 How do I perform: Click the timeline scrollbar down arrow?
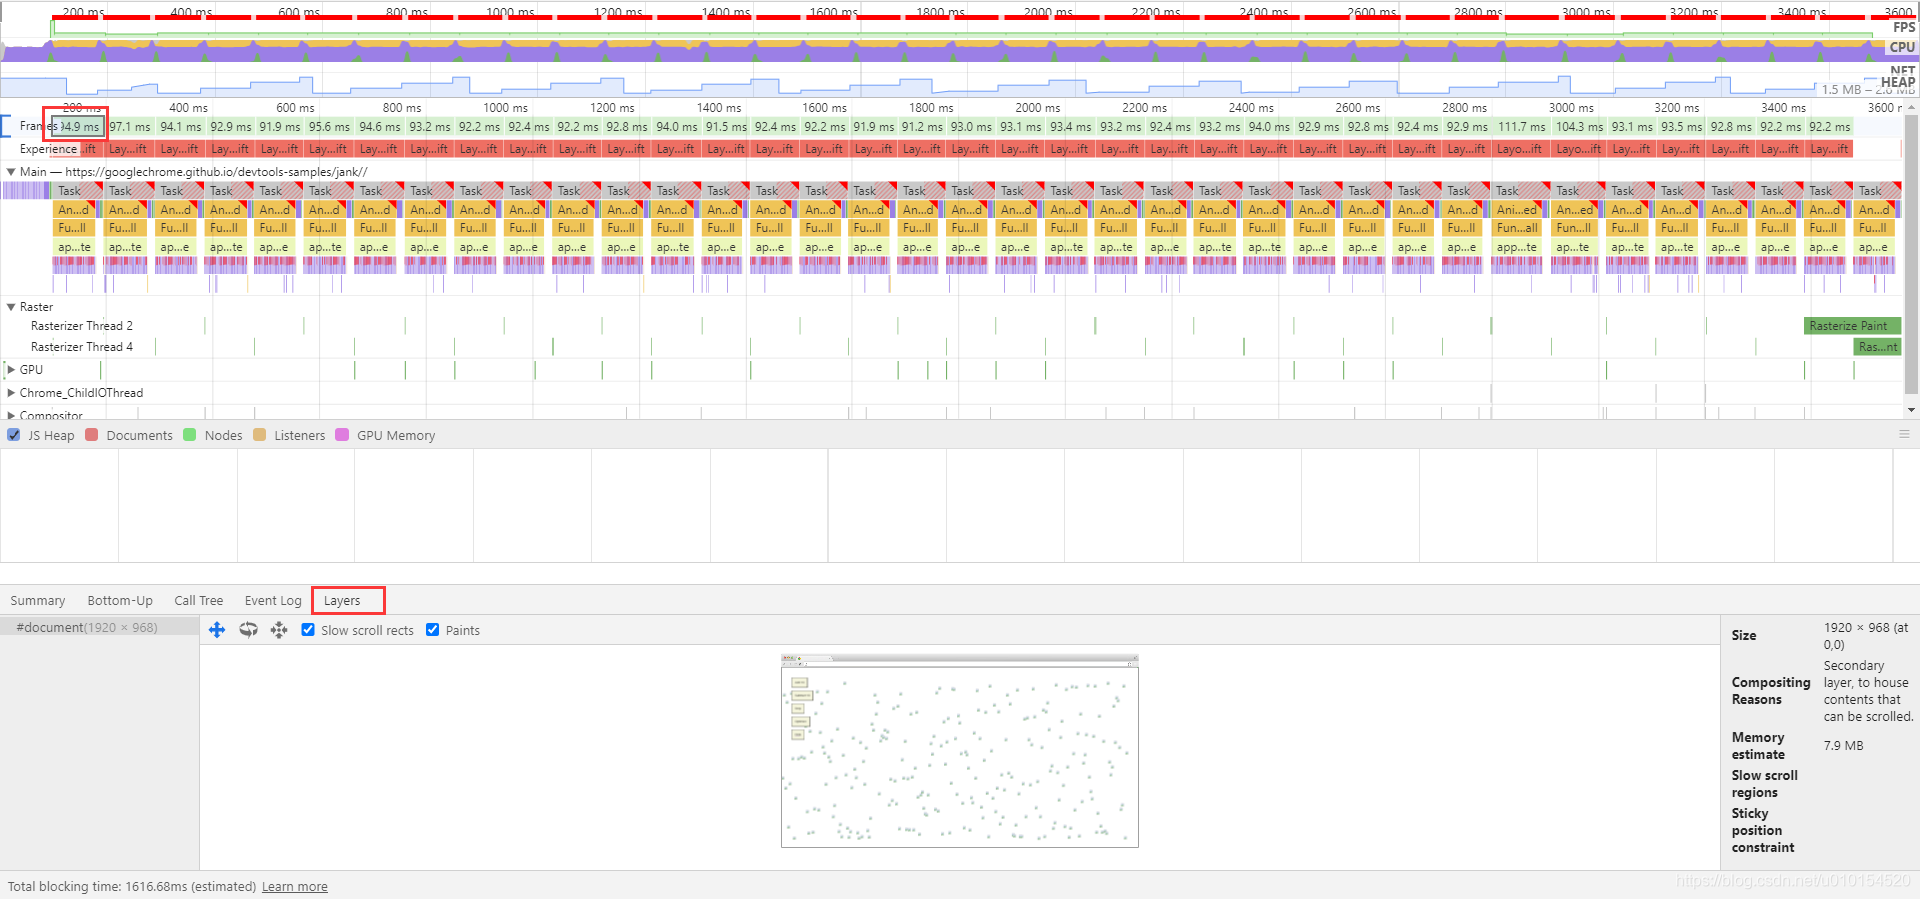point(1912,410)
